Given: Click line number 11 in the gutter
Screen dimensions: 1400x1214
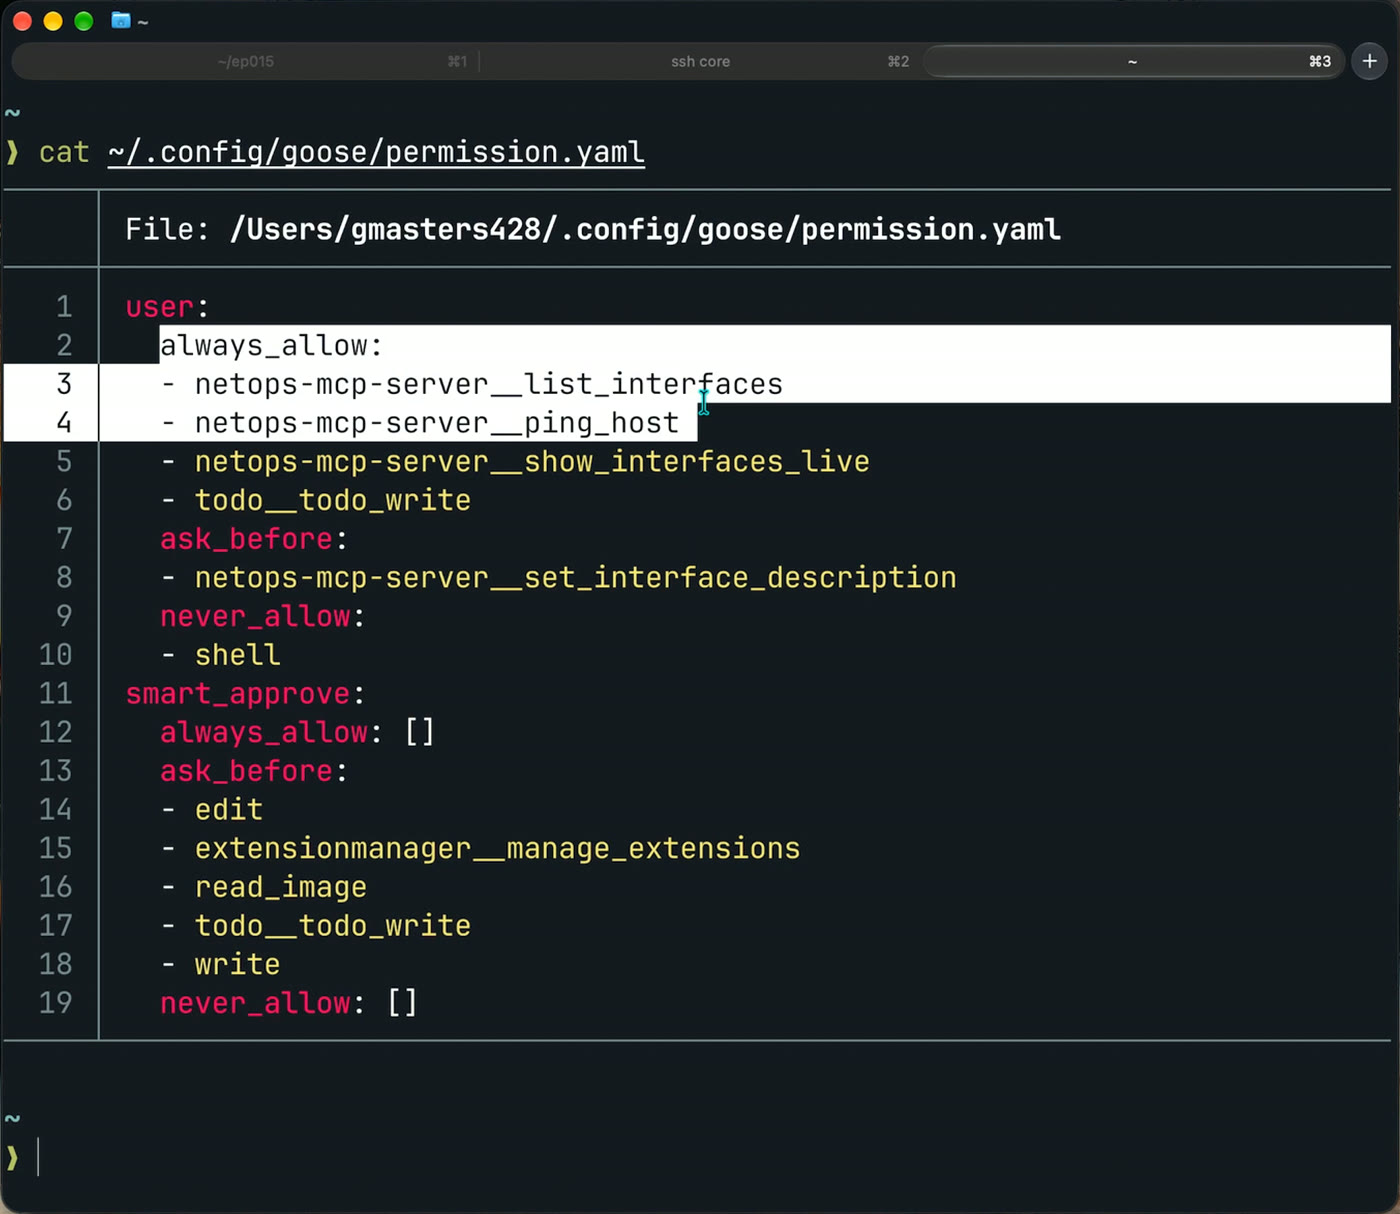Looking at the screenshot, I should [x=56, y=694].
